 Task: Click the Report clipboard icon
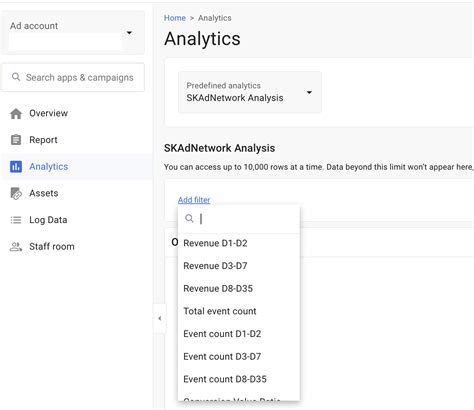[16, 140]
